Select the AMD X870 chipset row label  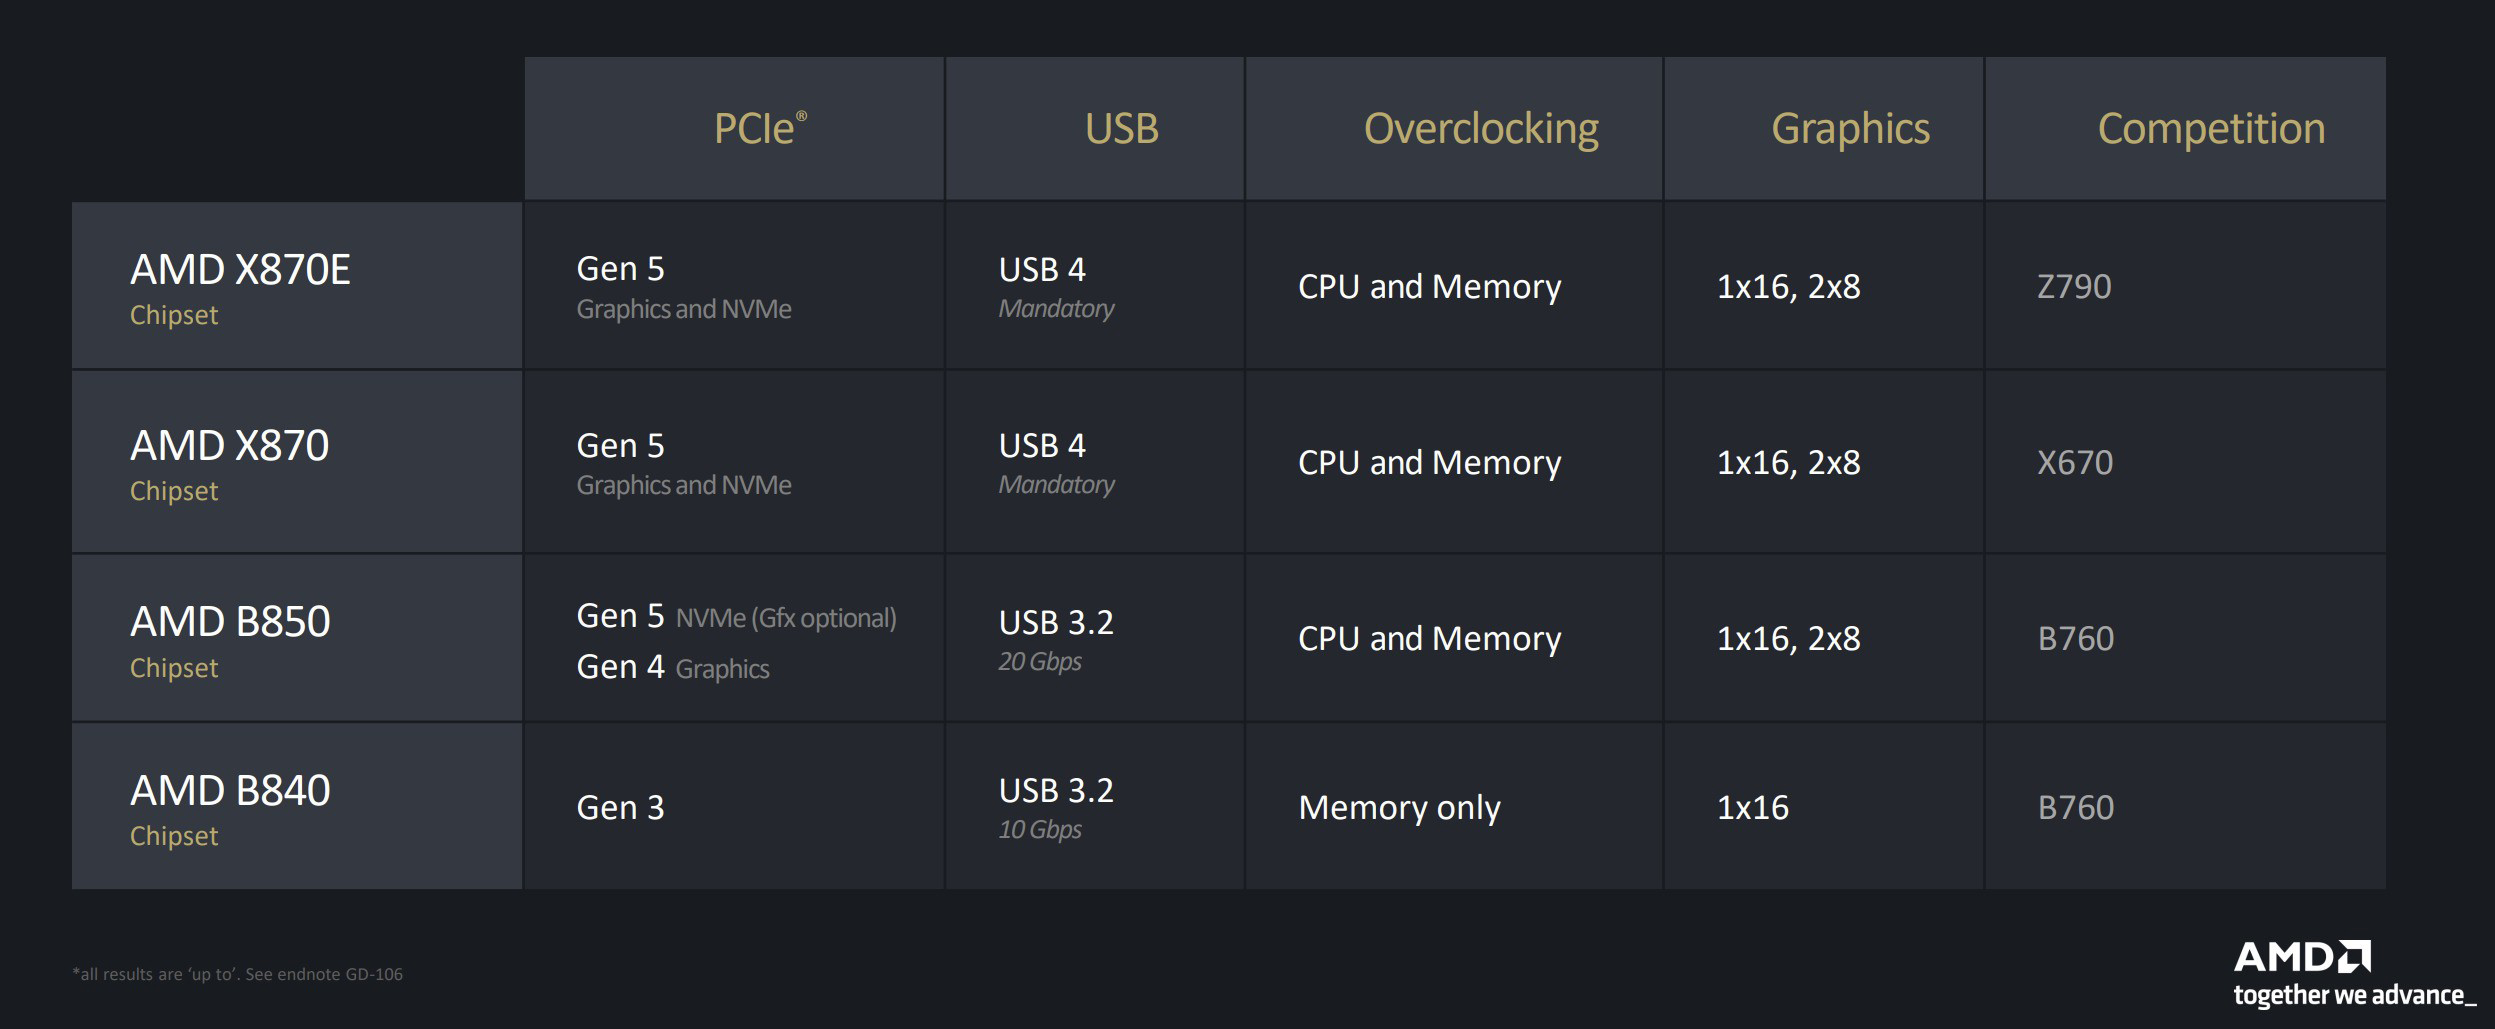pos(297,462)
